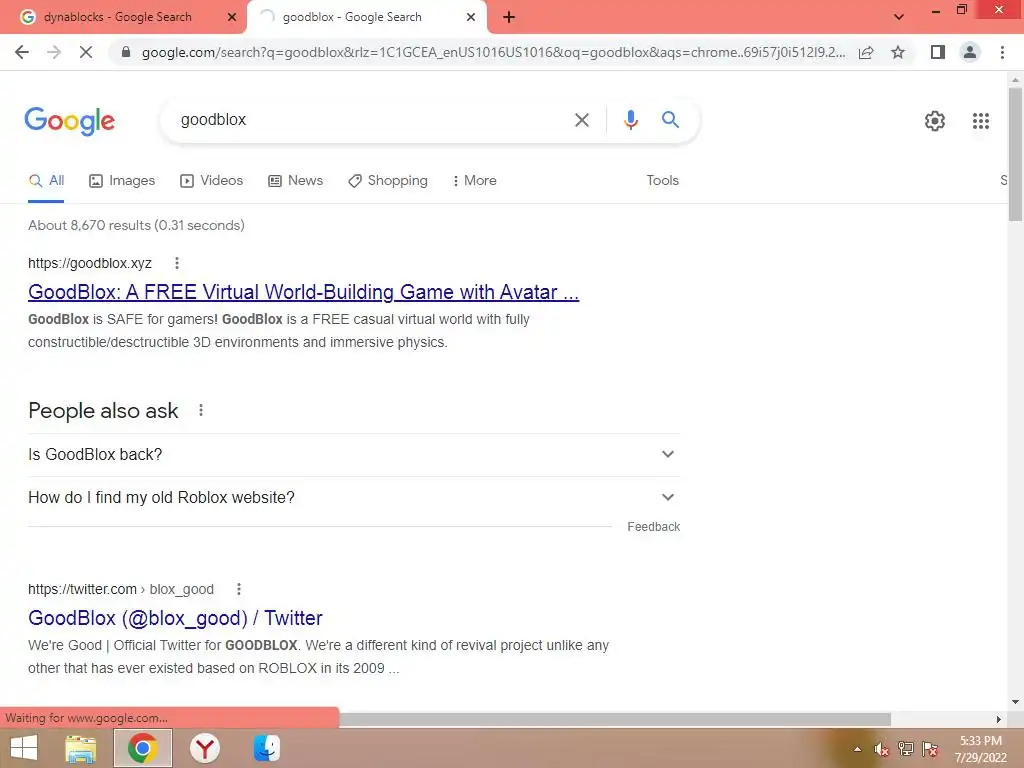Image resolution: width=1024 pixels, height=768 pixels.
Task: Open the taskbar clock and date
Action: (x=980, y=749)
